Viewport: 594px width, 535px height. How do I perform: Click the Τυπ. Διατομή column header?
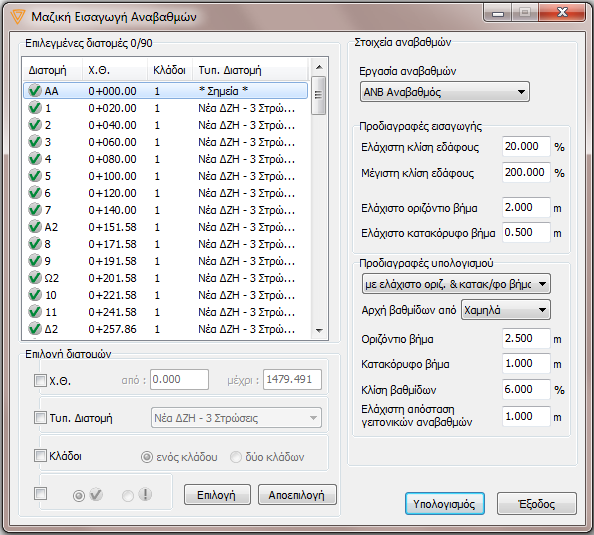250,70
